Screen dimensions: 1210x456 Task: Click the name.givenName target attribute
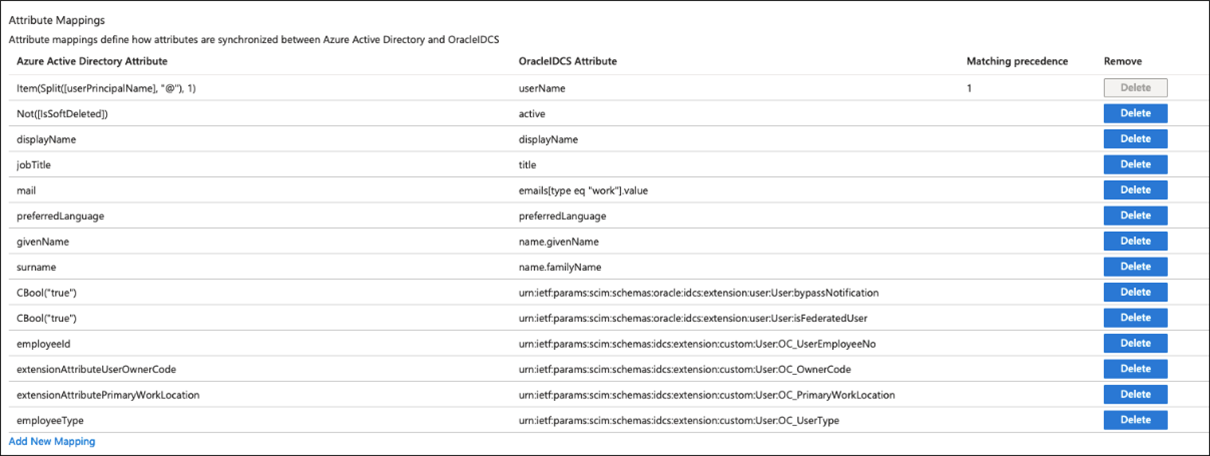[559, 241]
